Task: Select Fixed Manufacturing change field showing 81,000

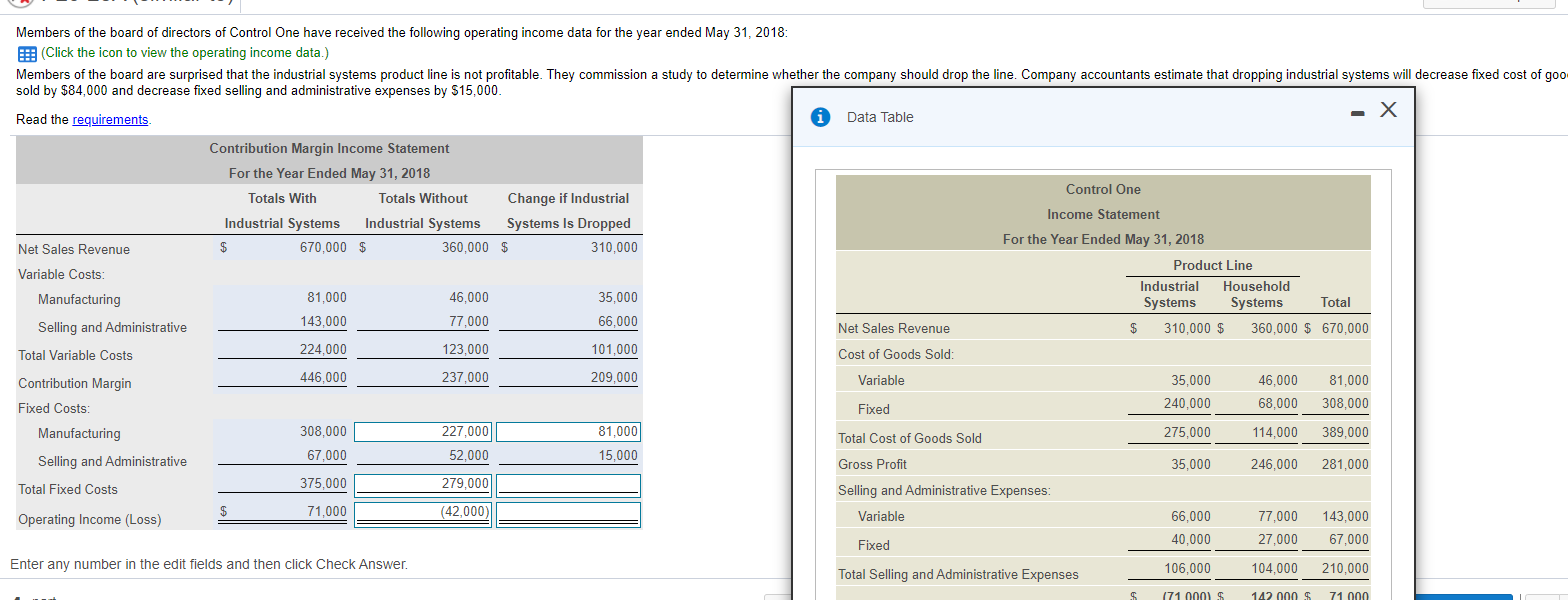Action: 568,432
